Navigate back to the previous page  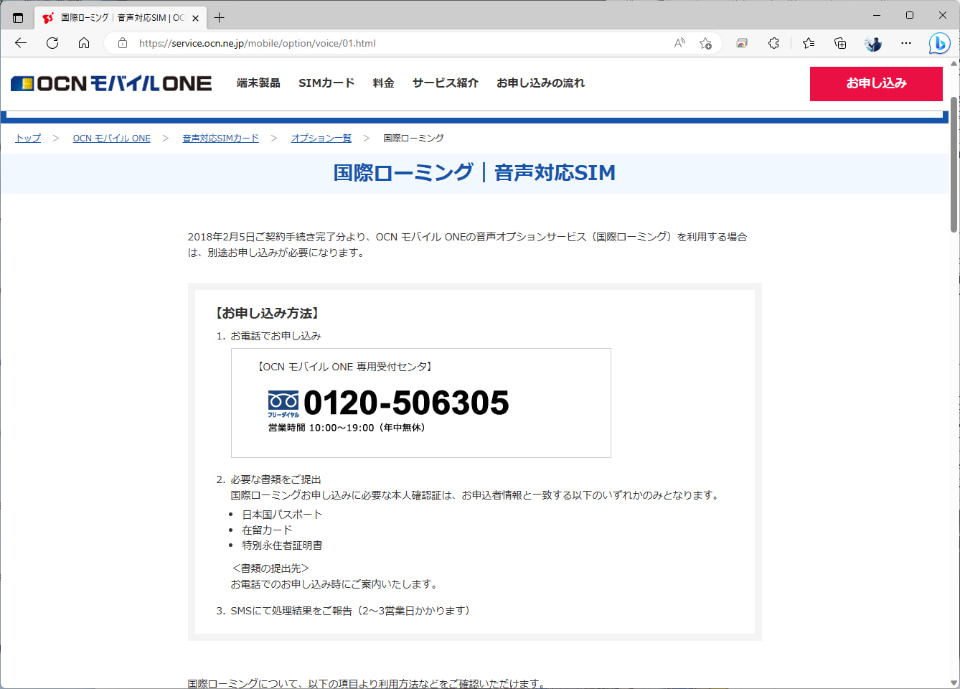(20, 44)
